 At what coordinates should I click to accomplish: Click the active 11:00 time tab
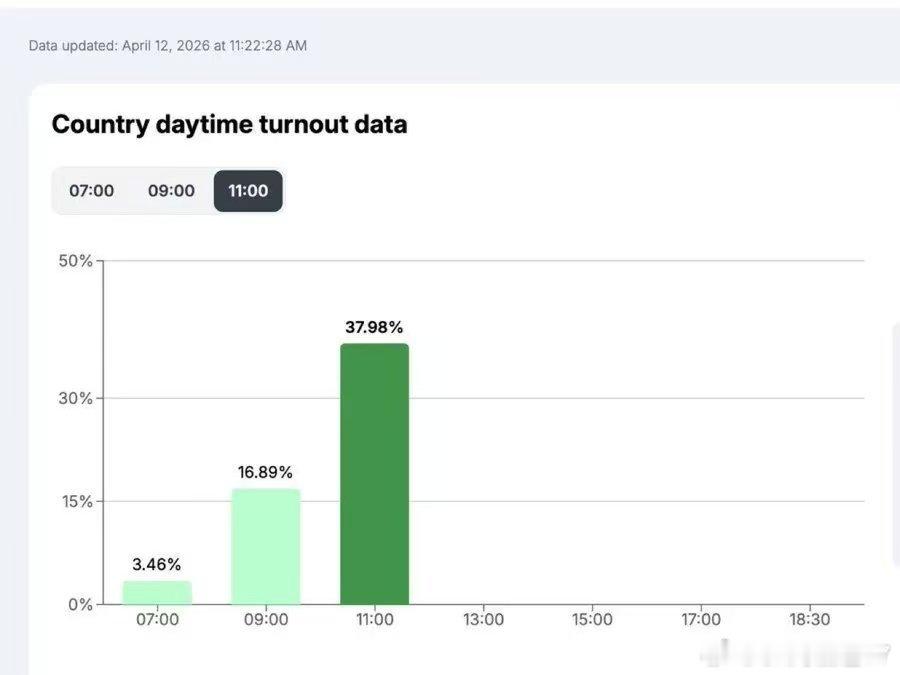[248, 191]
